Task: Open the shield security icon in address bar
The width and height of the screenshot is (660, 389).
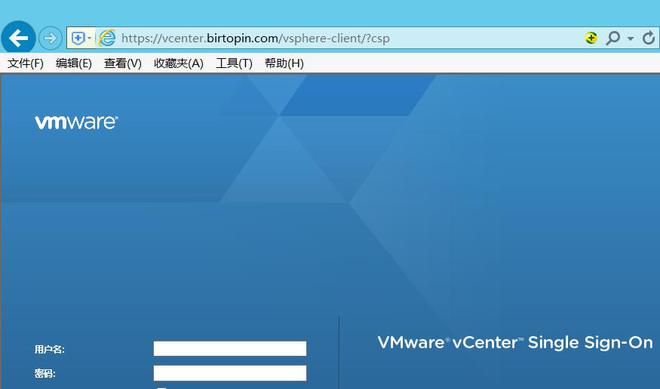Action: [x=78, y=38]
